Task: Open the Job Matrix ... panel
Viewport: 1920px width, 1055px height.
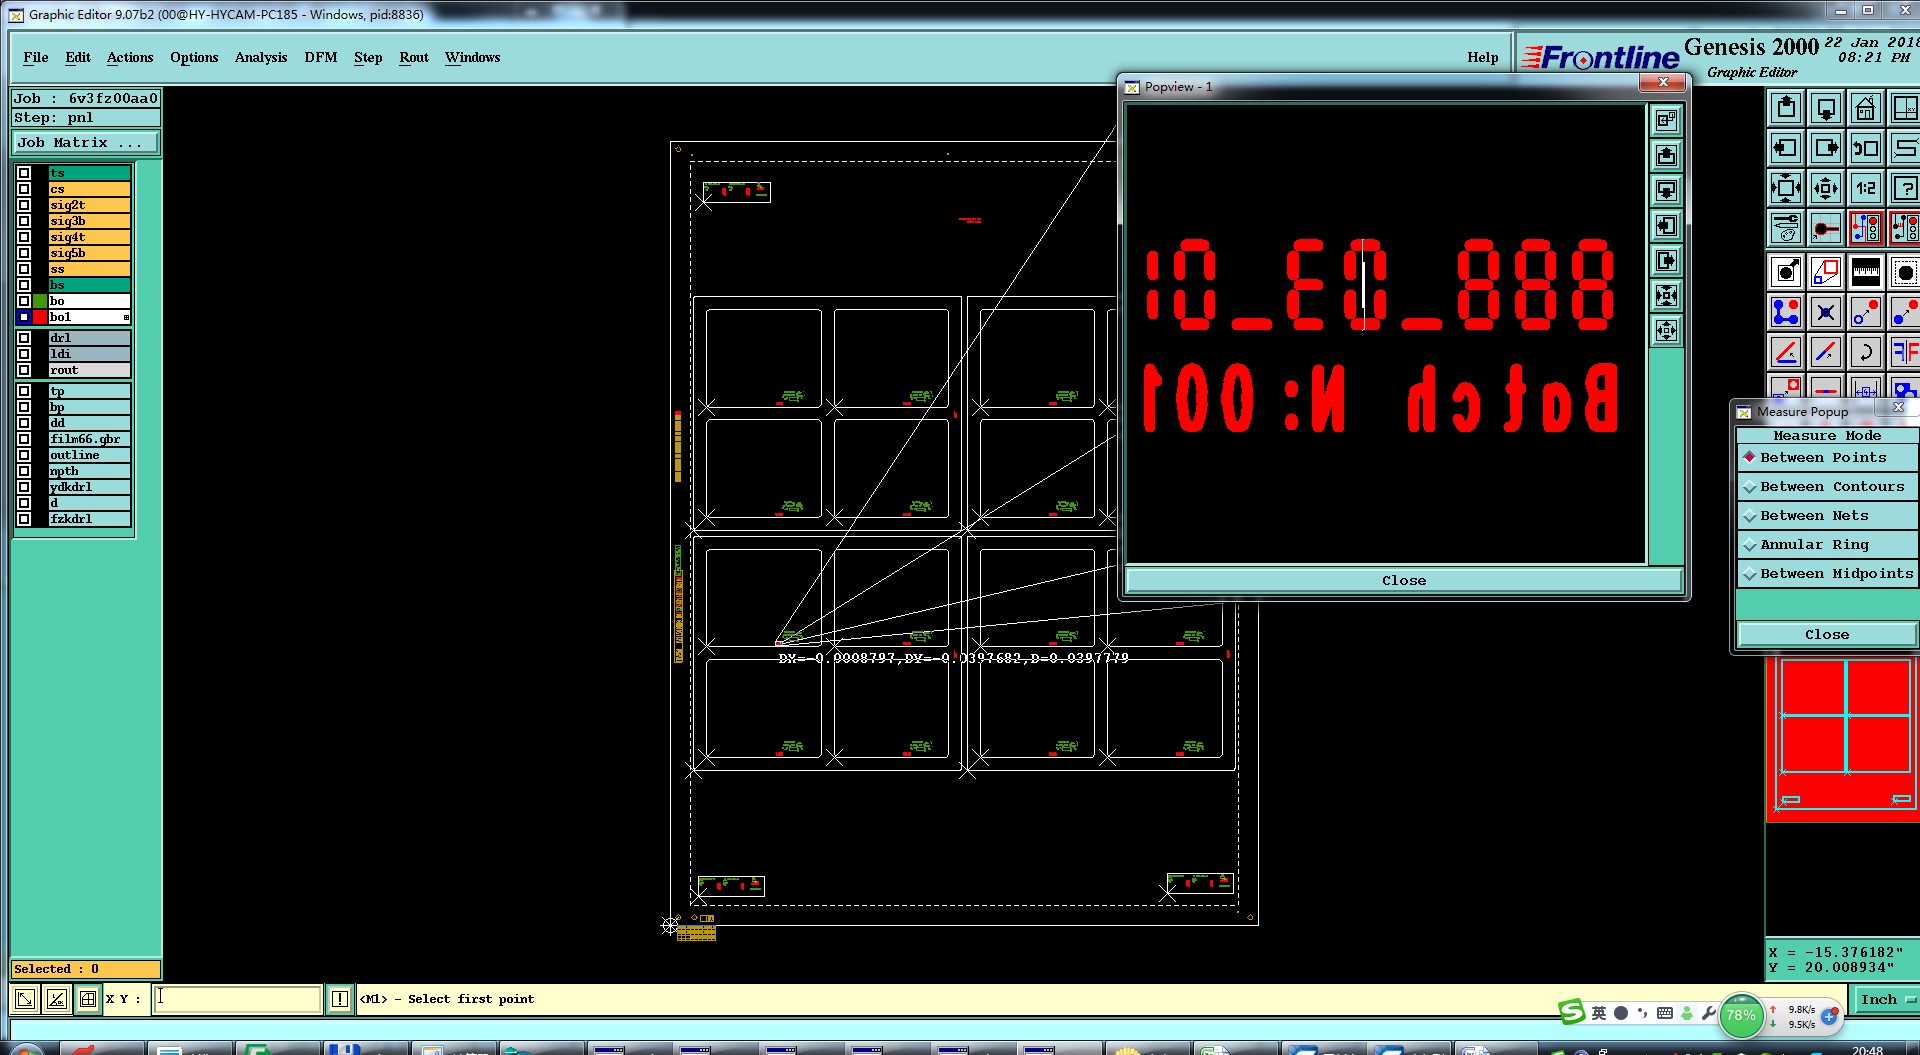Action: (85, 143)
